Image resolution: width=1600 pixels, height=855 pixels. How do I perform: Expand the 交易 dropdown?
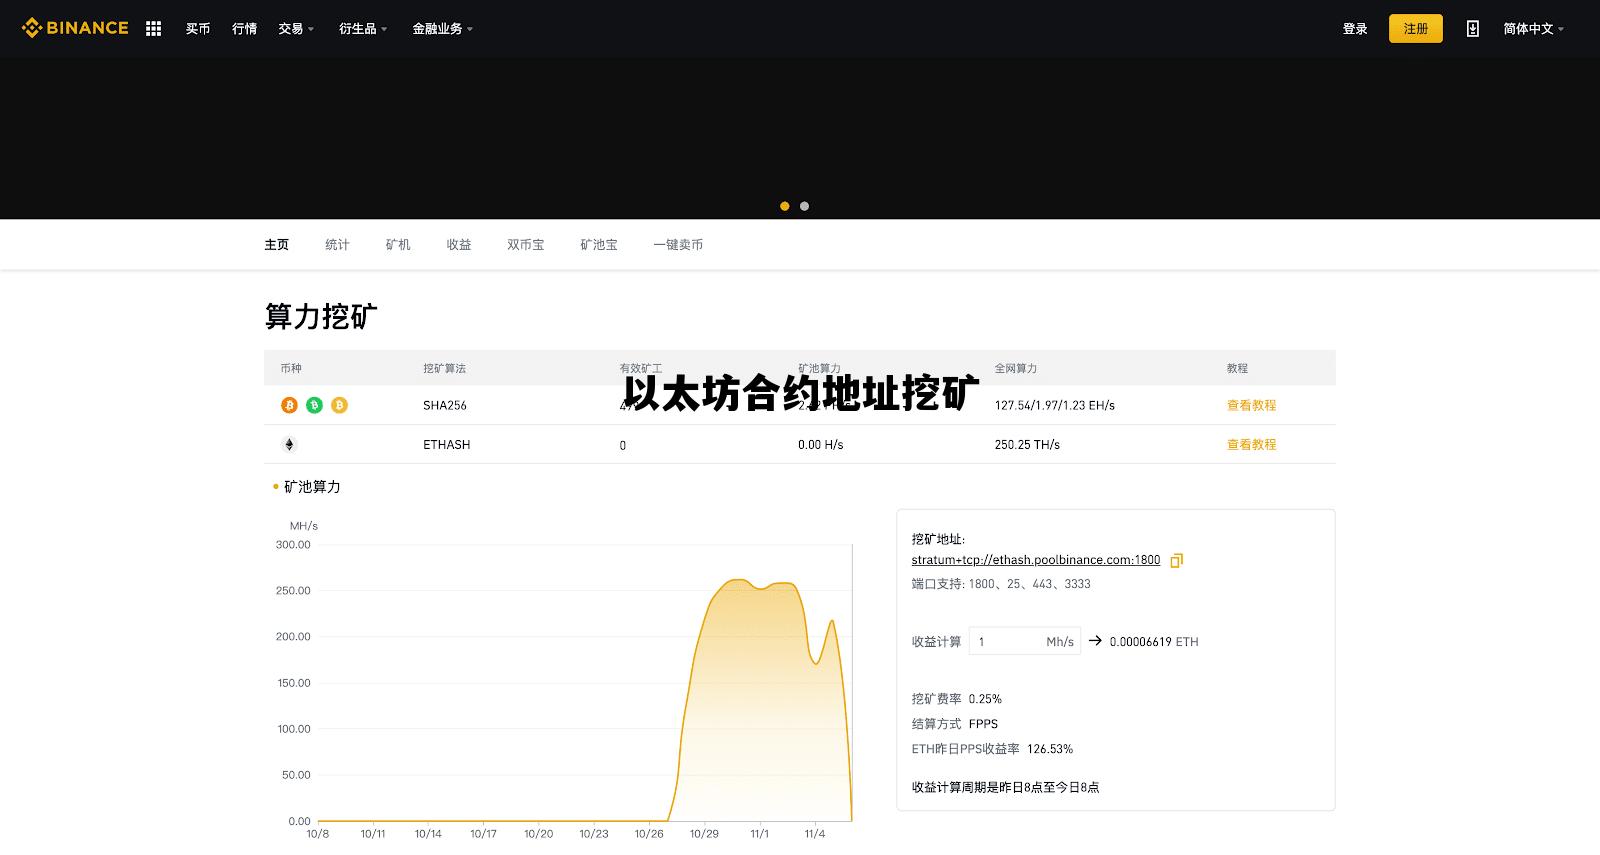pos(296,28)
